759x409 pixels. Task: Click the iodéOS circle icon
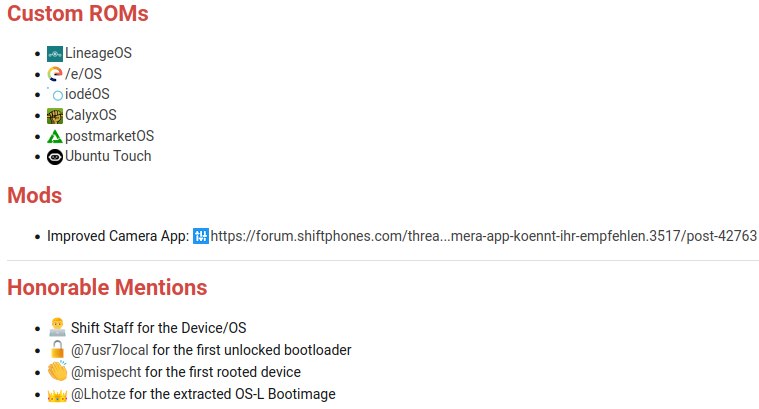click(56, 95)
